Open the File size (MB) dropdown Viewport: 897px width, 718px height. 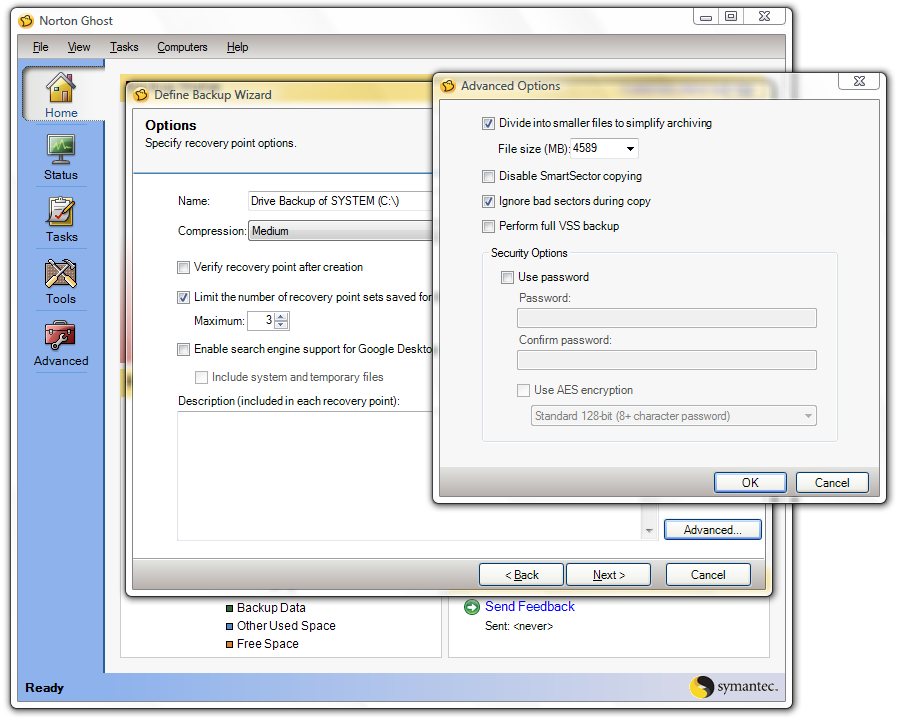pyautogui.click(x=630, y=149)
